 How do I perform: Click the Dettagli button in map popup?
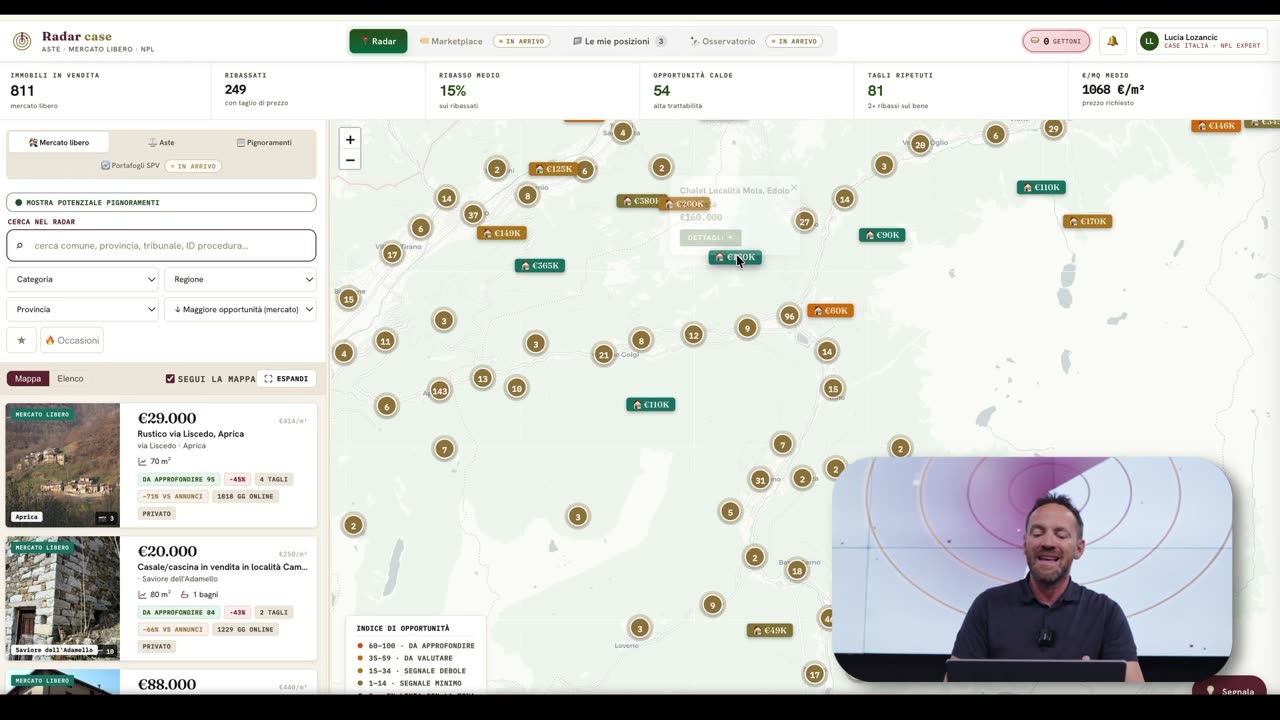pyautogui.click(x=710, y=237)
